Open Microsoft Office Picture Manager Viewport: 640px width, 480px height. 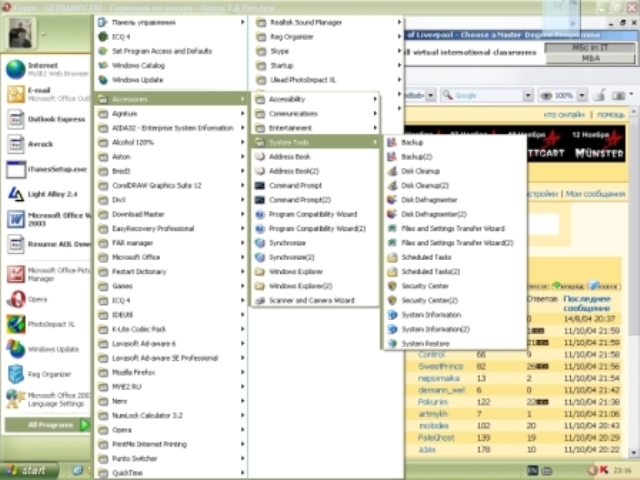(x=47, y=274)
